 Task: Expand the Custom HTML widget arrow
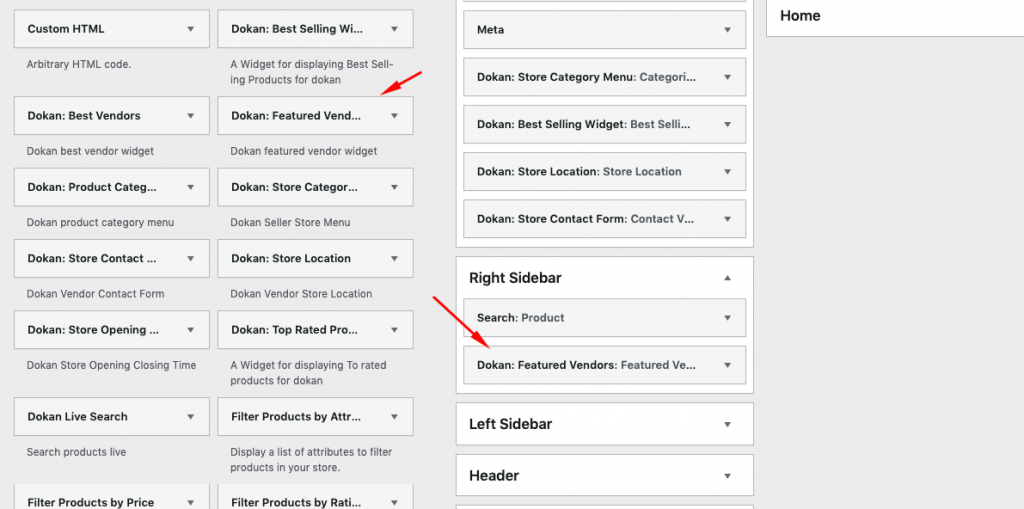click(x=191, y=29)
